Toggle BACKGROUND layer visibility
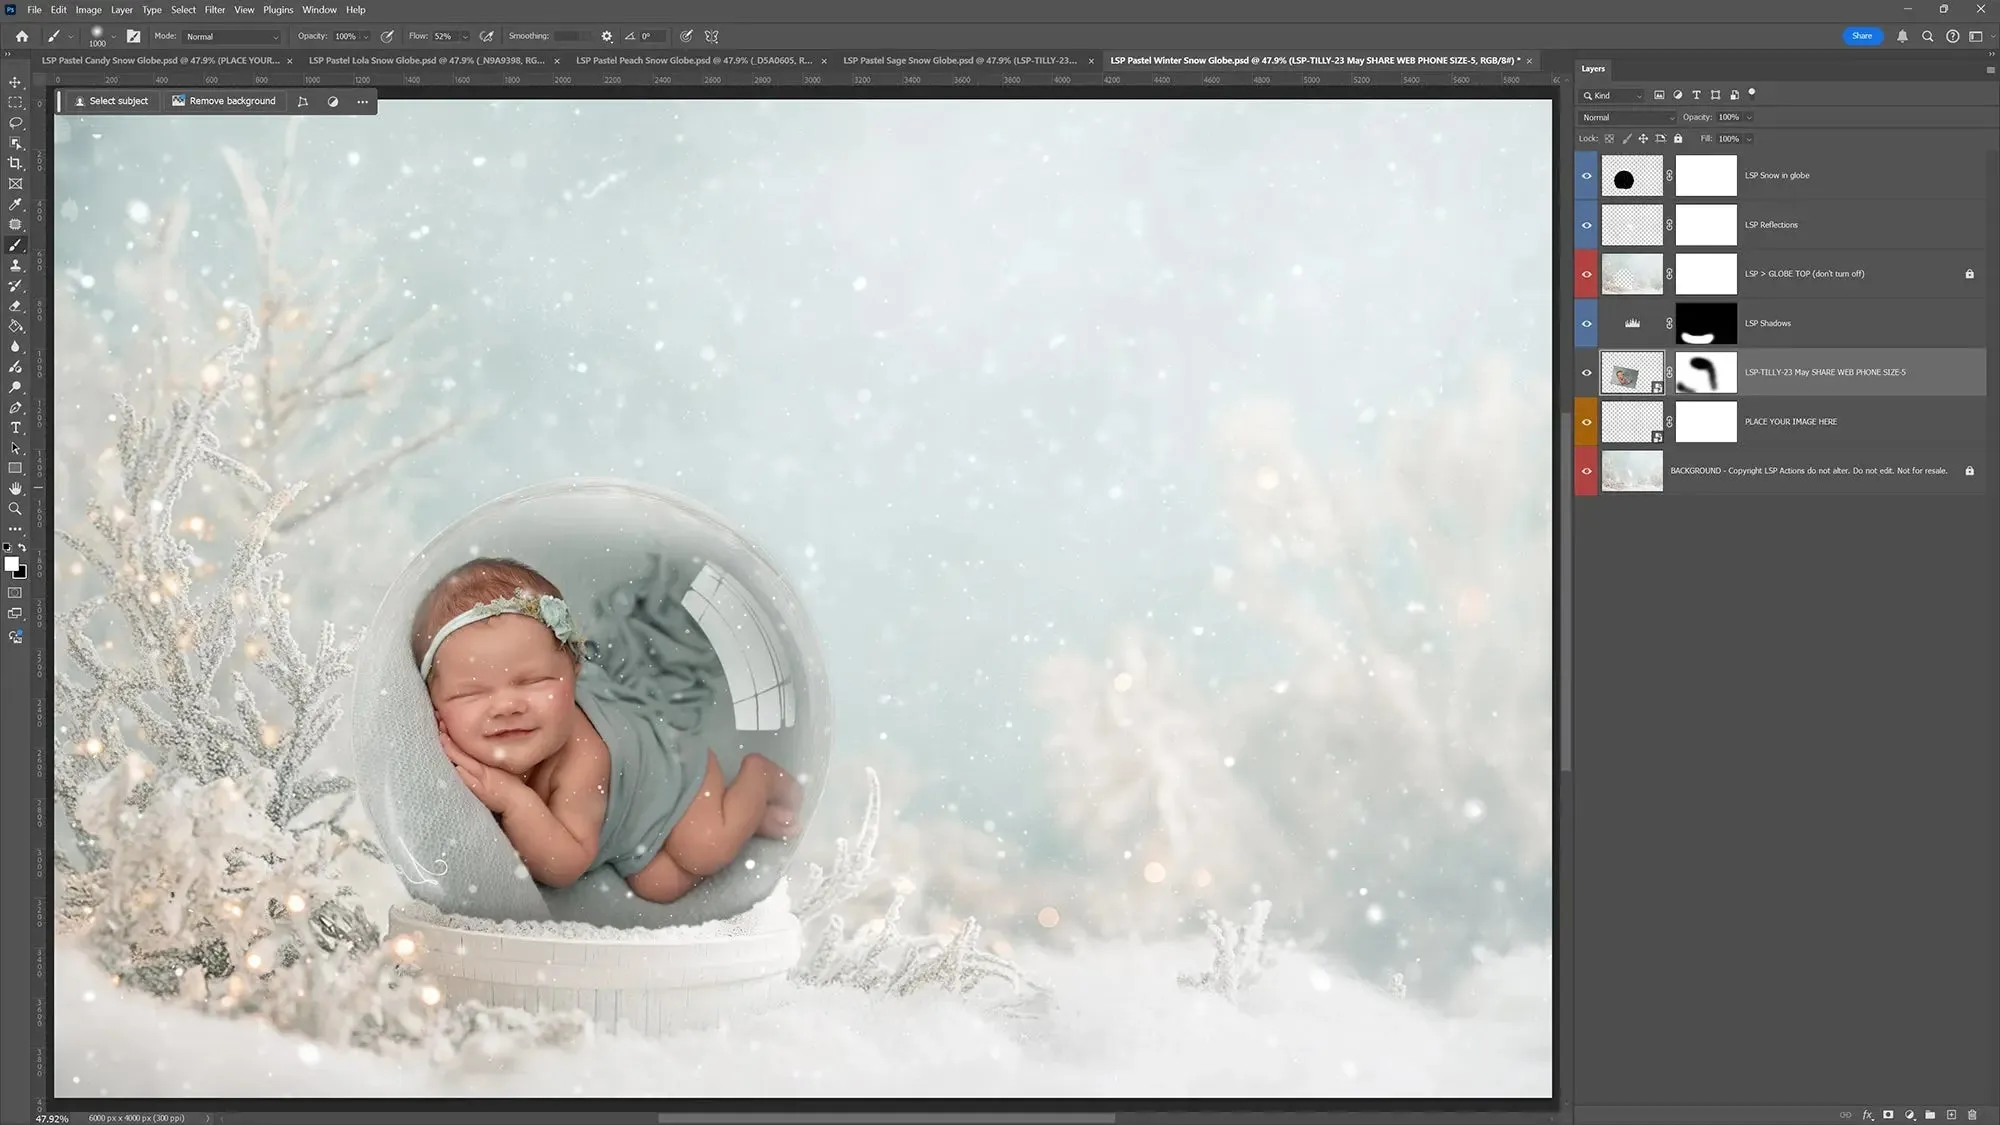The image size is (2000, 1125). pyautogui.click(x=1586, y=471)
